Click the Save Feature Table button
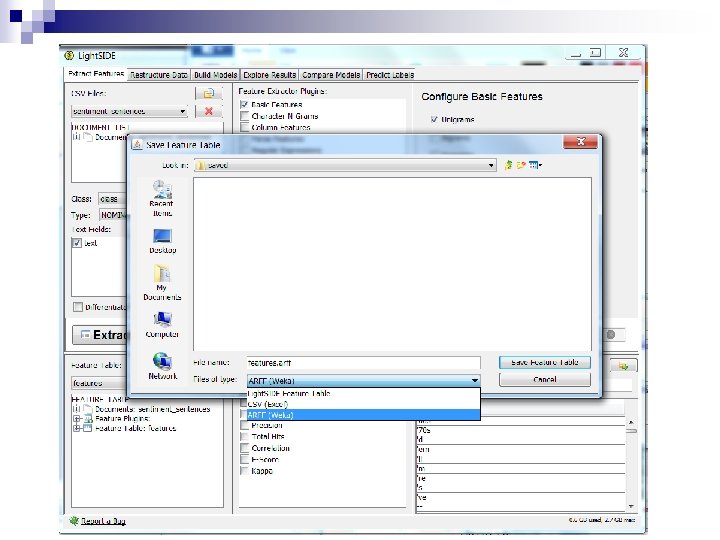This screenshot has width=720, height=540. [x=545, y=362]
